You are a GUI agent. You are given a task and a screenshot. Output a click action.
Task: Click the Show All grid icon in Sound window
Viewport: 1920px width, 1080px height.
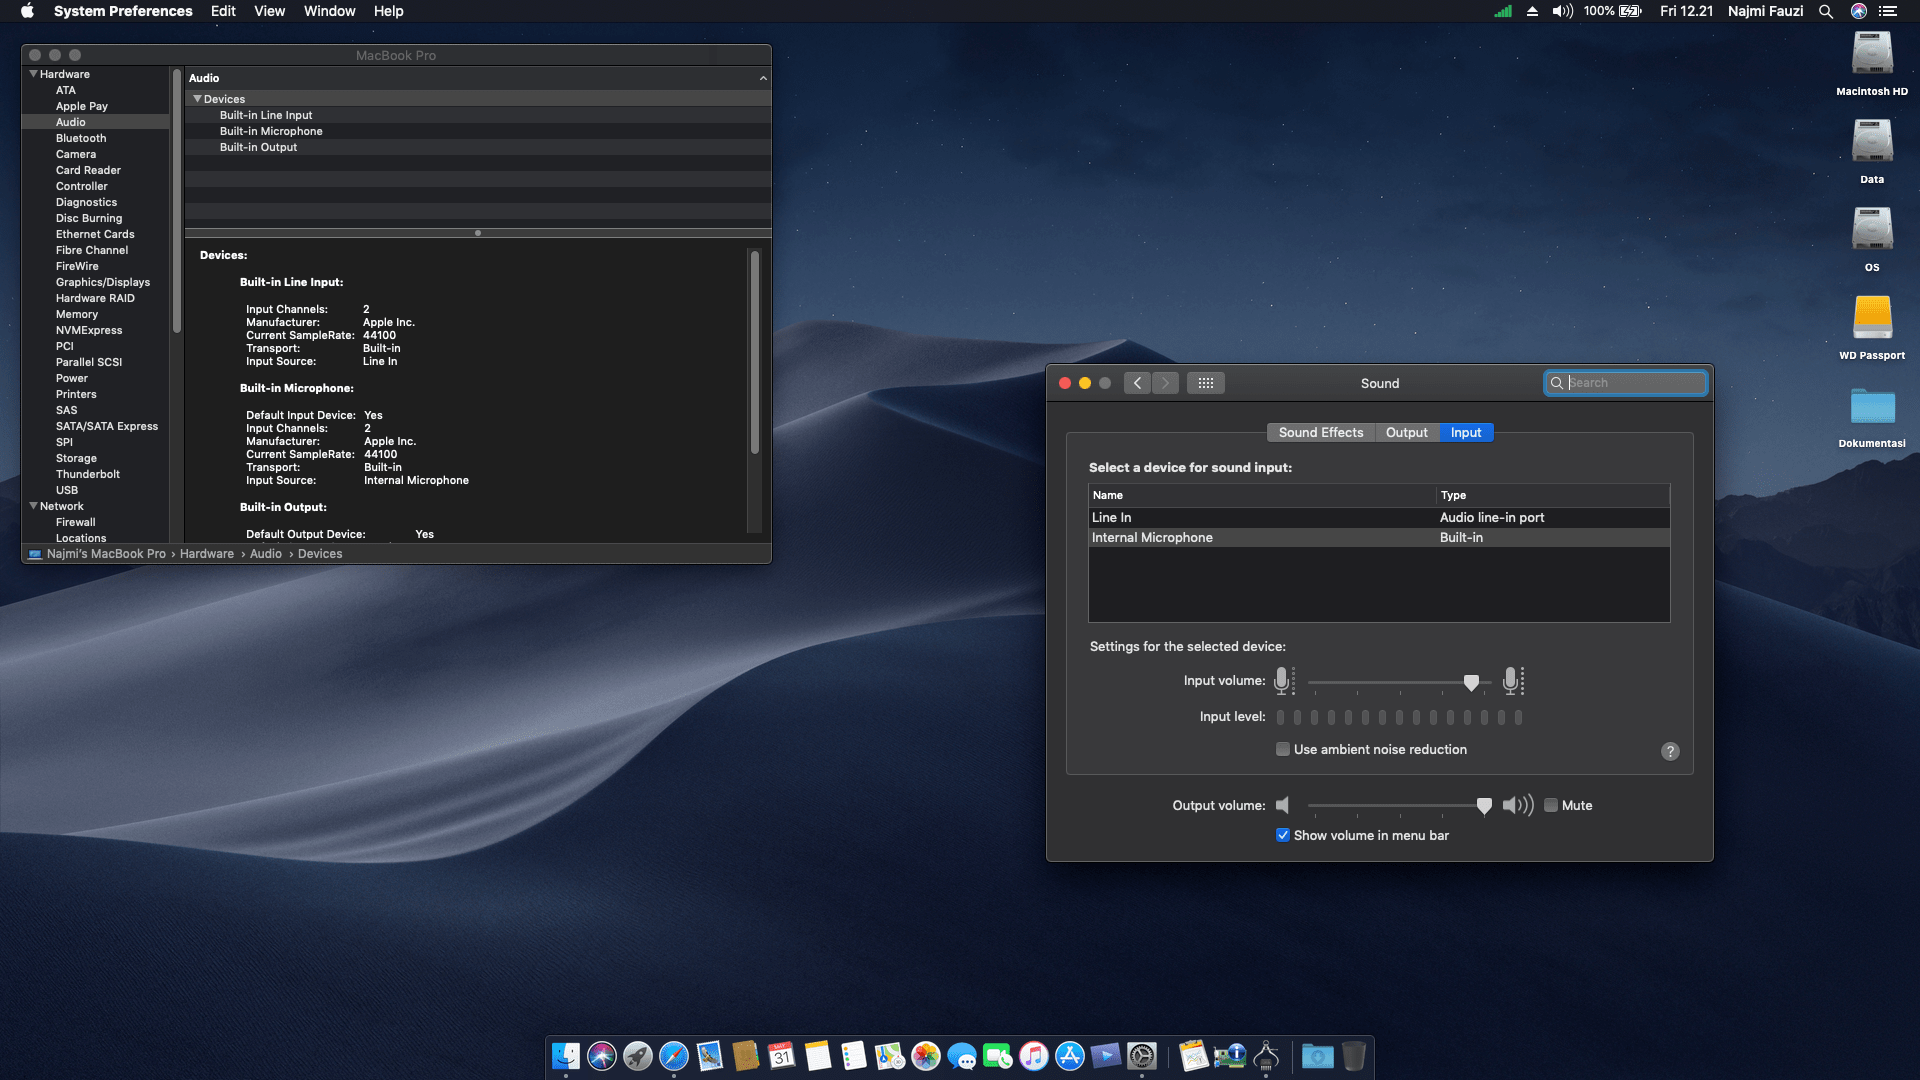(x=1205, y=383)
